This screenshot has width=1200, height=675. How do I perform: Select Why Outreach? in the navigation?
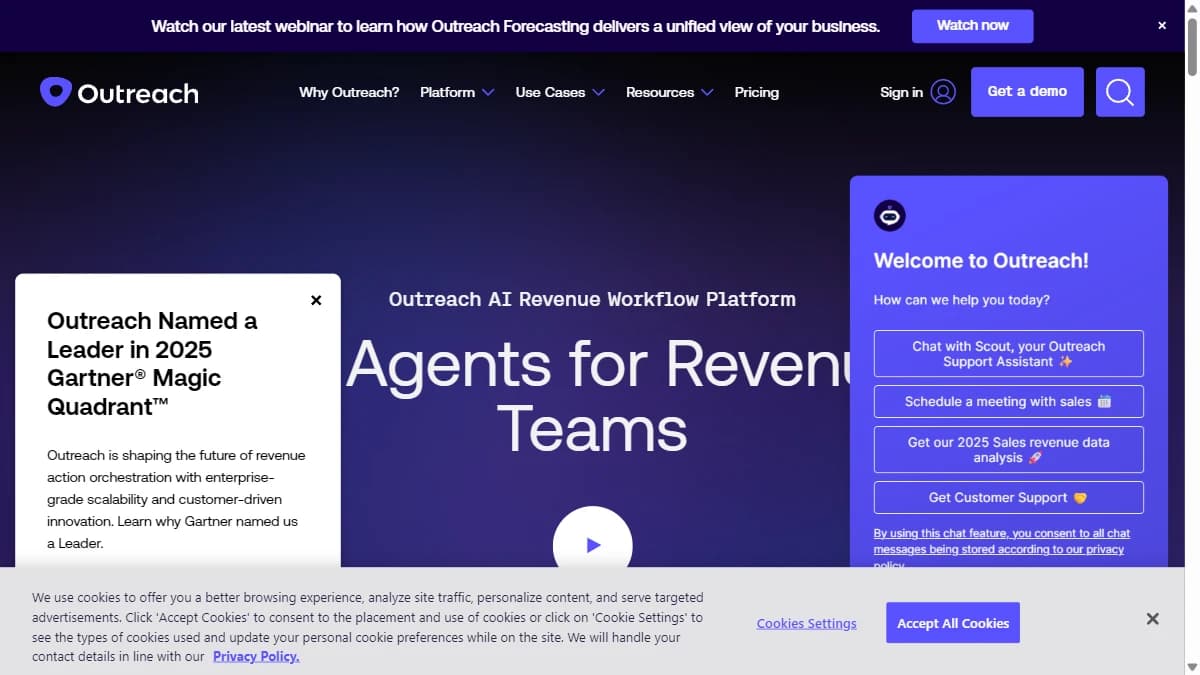tap(348, 92)
